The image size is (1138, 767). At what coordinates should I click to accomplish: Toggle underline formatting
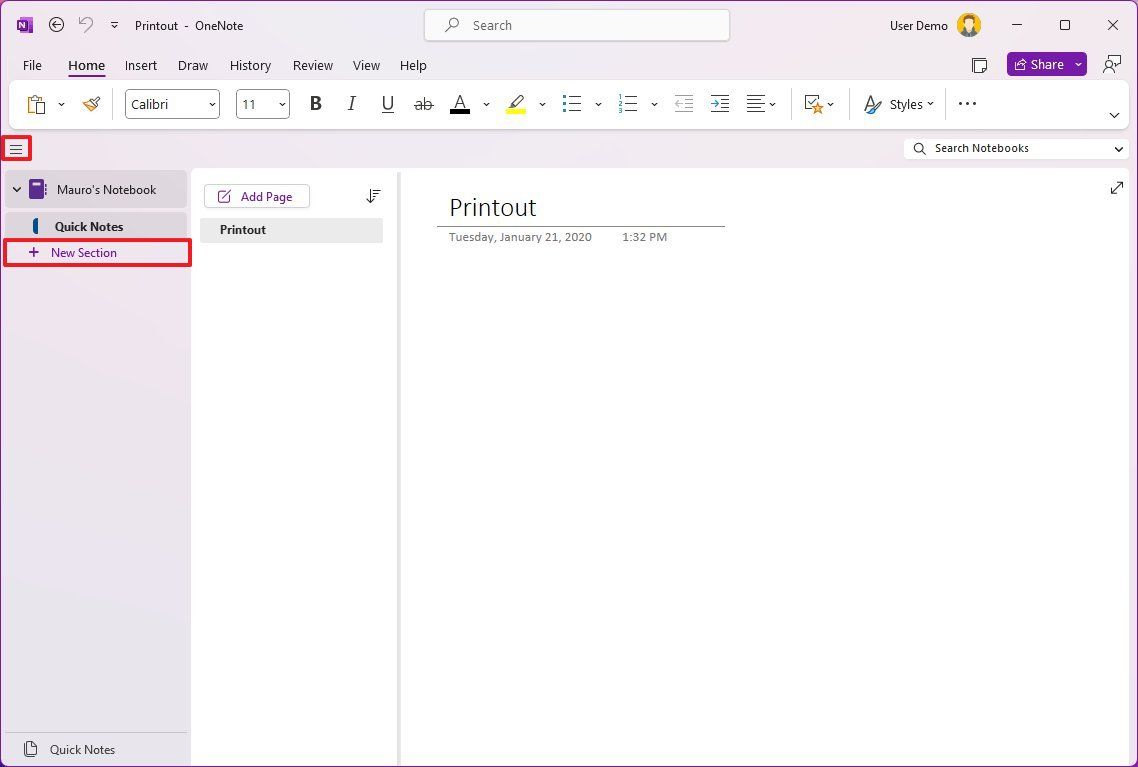(x=387, y=103)
